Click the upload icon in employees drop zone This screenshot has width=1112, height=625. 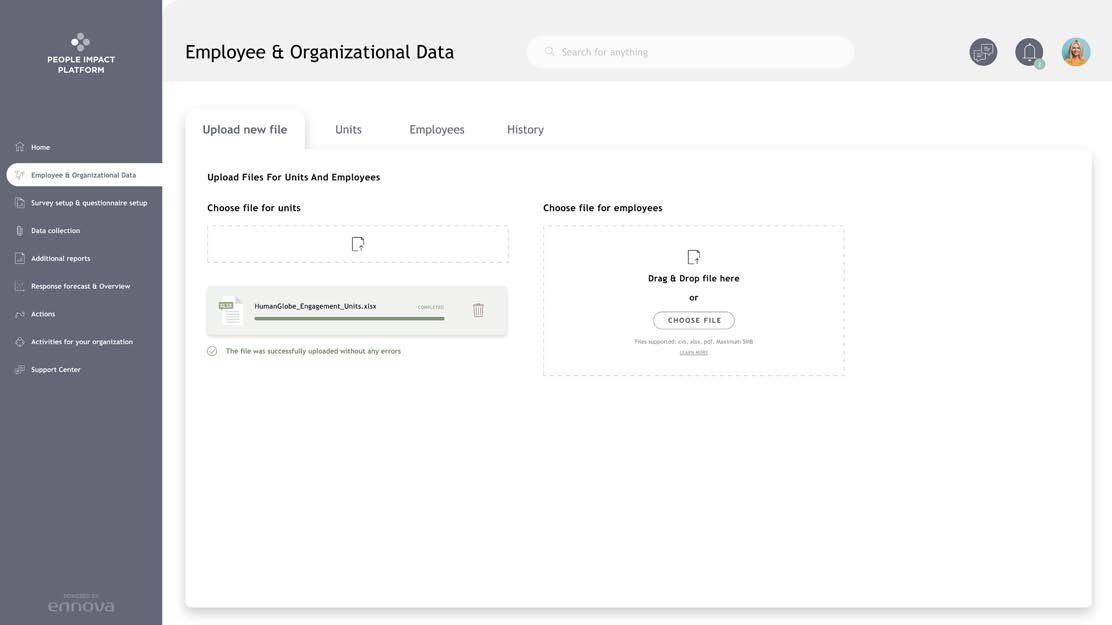(693, 257)
